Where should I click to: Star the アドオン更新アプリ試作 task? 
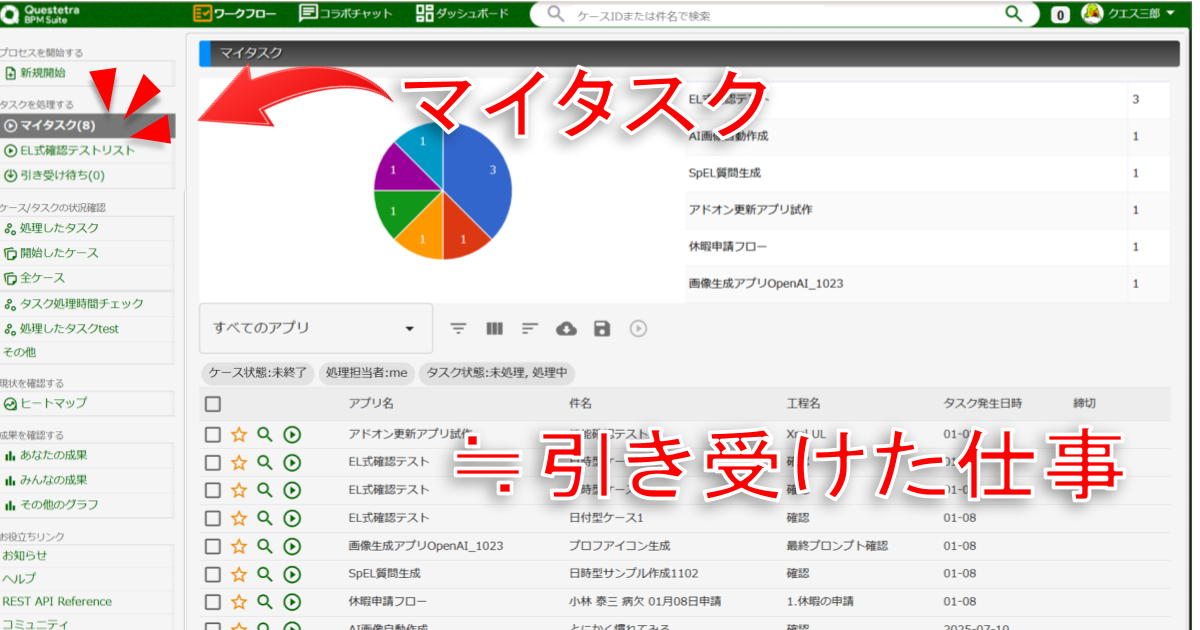point(239,434)
